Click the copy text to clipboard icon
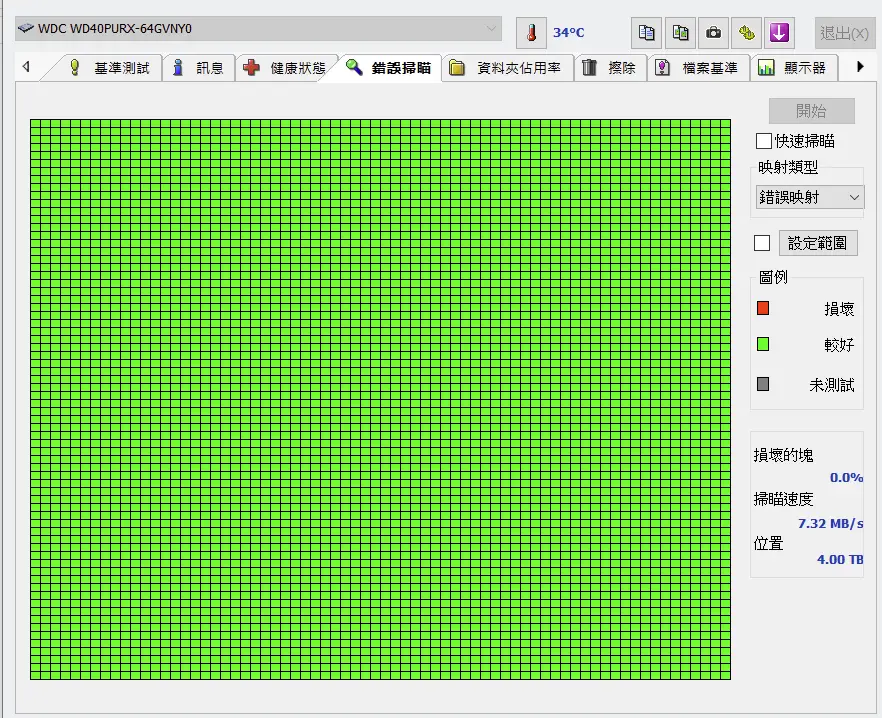Screen dimensions: 882x718 [x=646, y=32]
